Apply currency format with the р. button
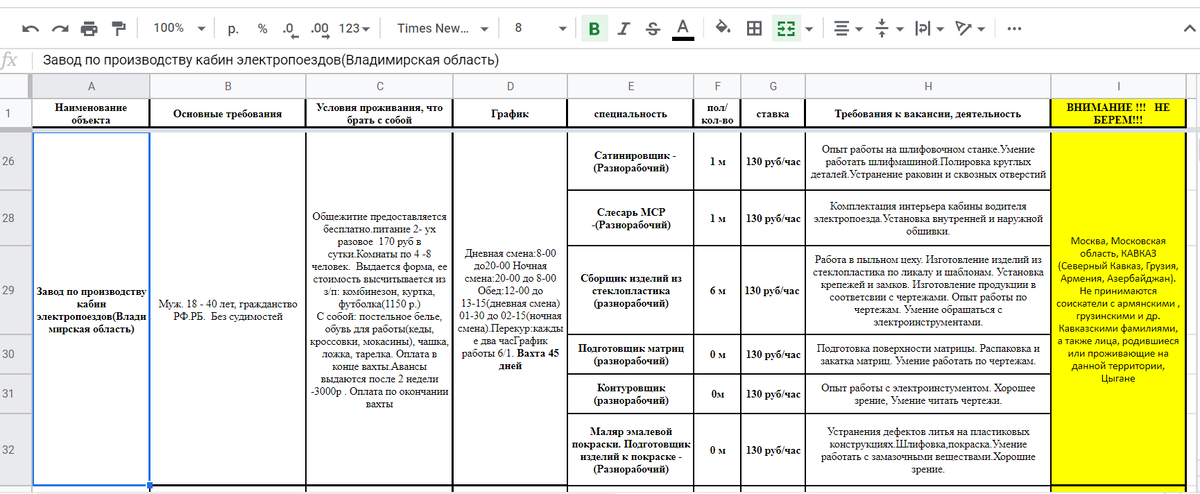Viewport: 1200px width, 494px height. 234,28
